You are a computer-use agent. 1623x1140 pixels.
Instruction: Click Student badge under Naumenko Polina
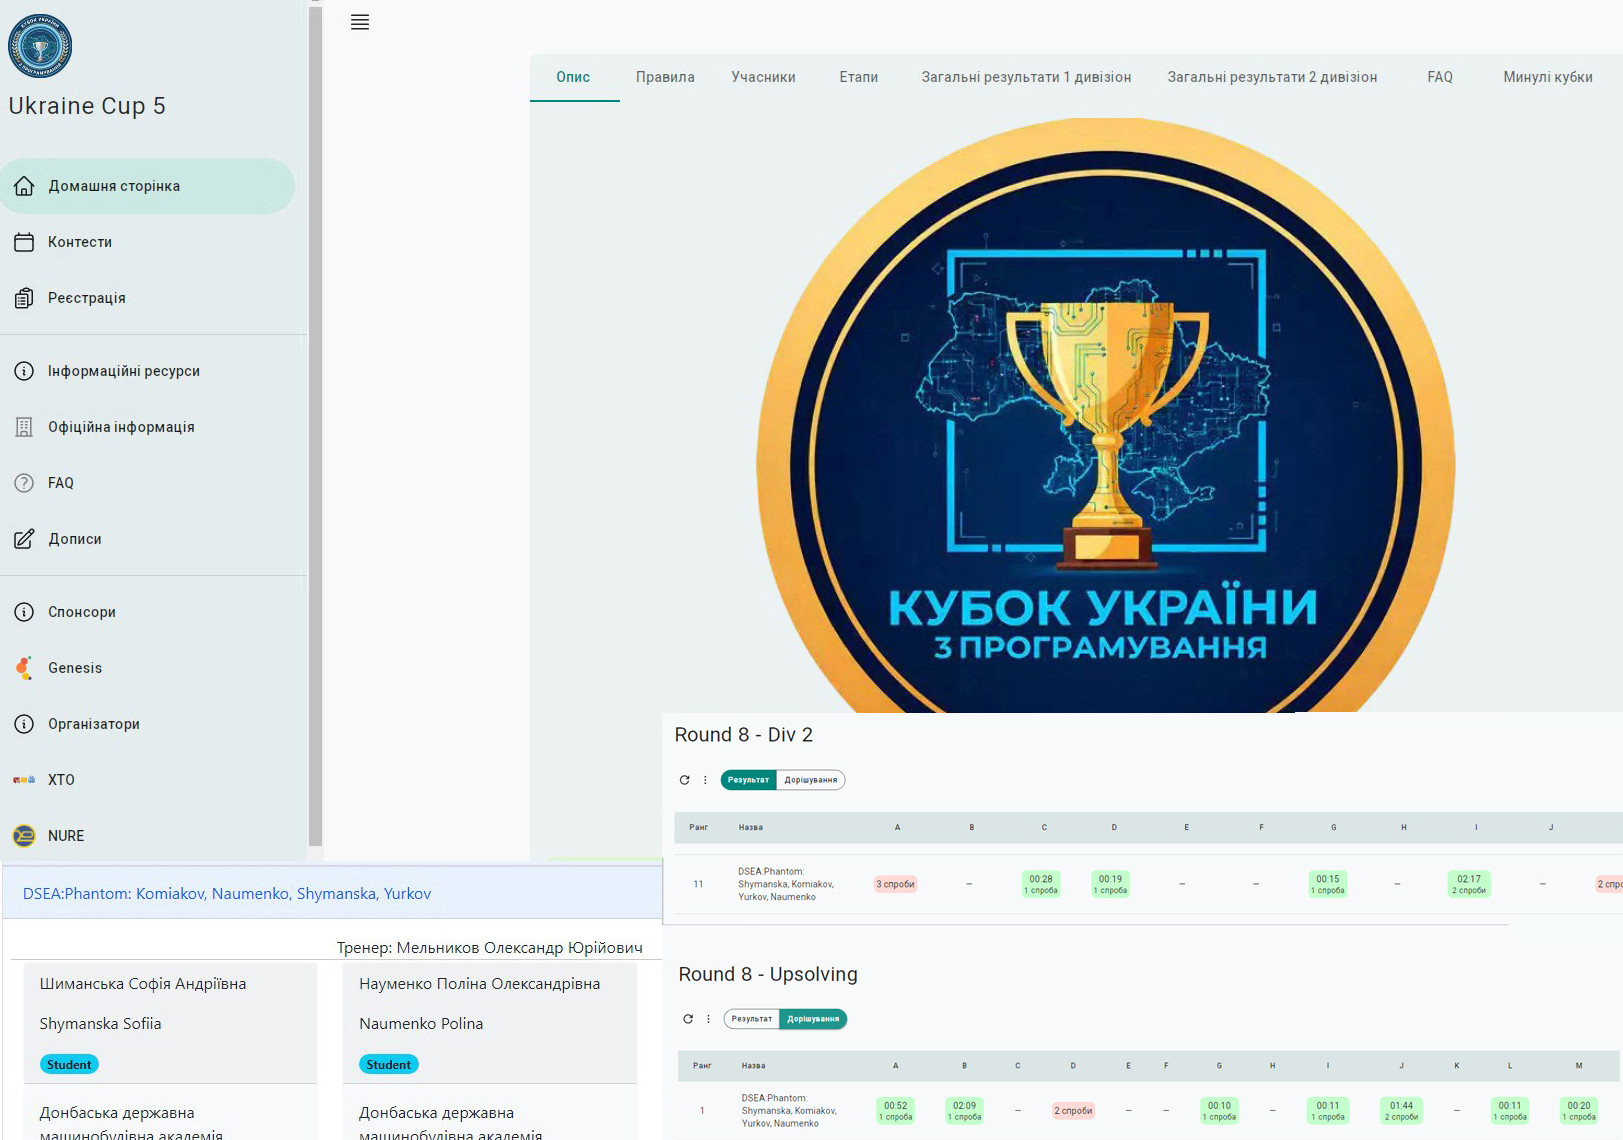coord(389,1065)
